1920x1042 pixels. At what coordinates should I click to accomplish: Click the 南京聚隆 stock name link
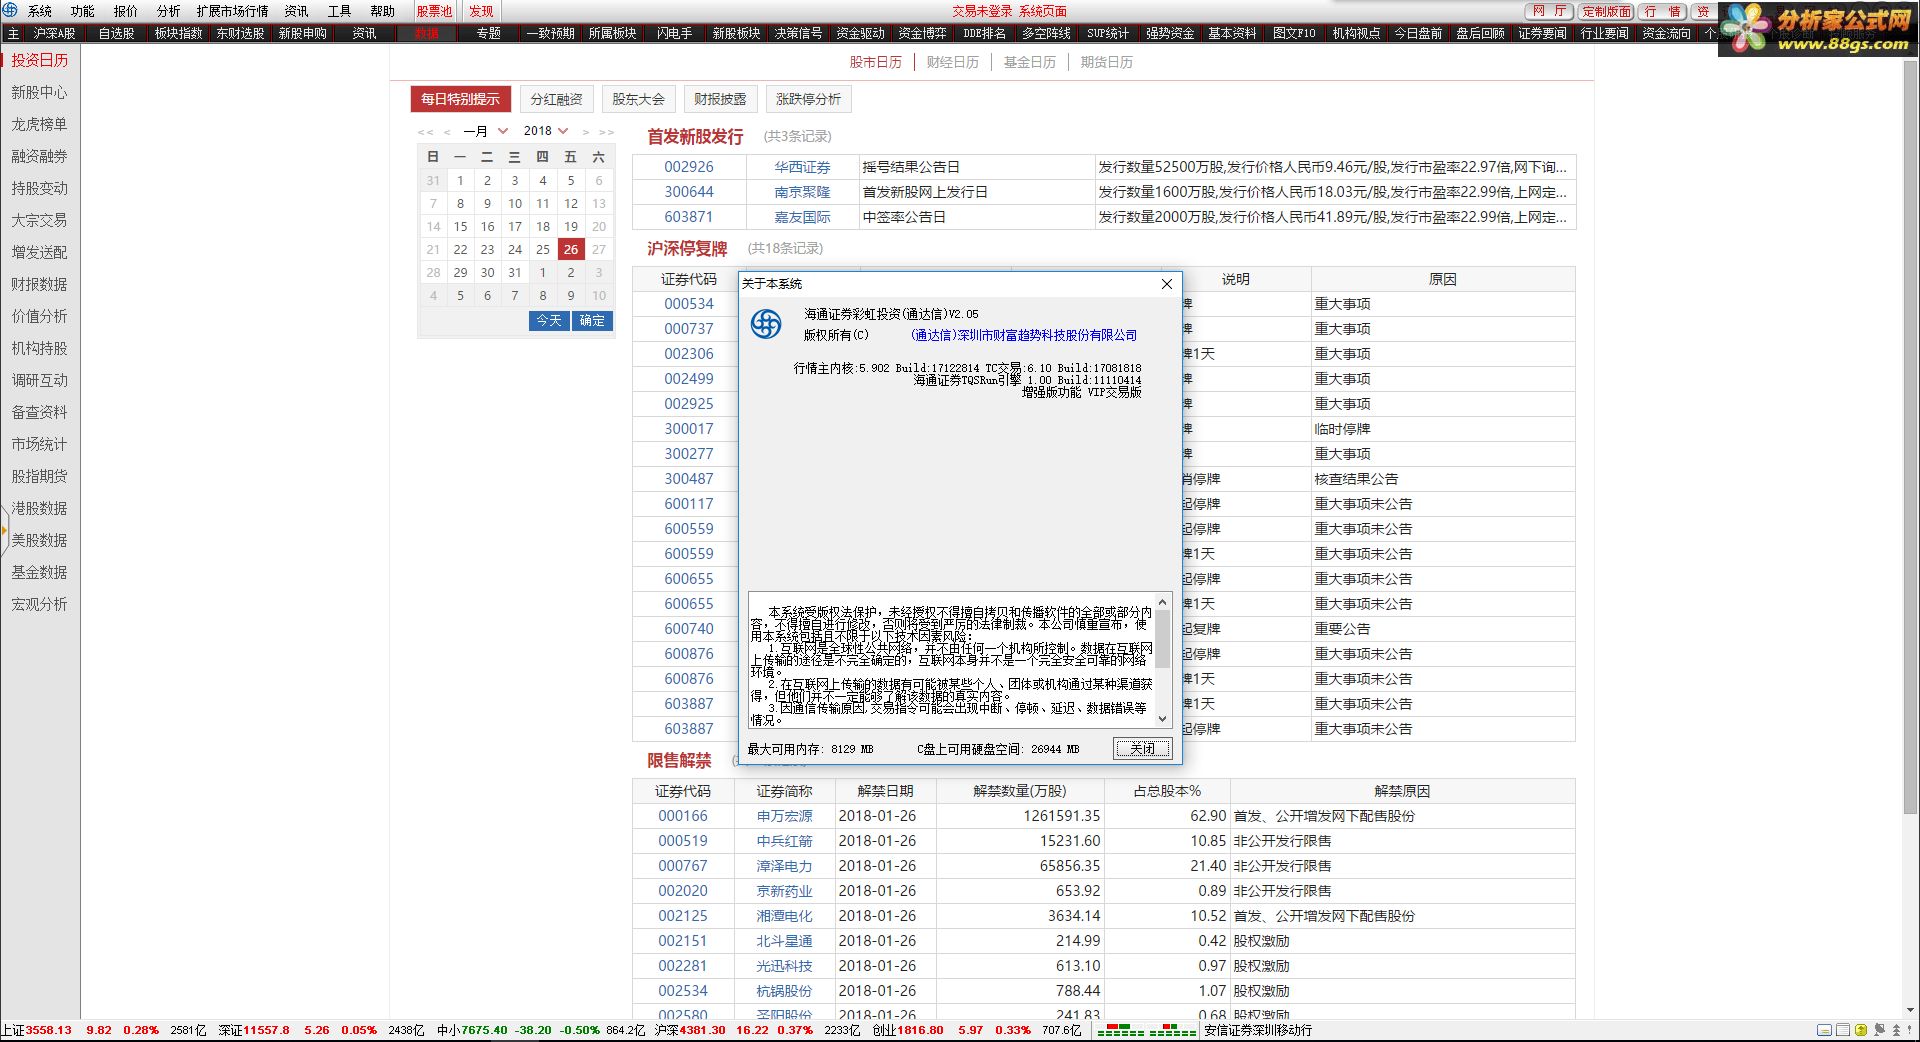click(x=802, y=192)
